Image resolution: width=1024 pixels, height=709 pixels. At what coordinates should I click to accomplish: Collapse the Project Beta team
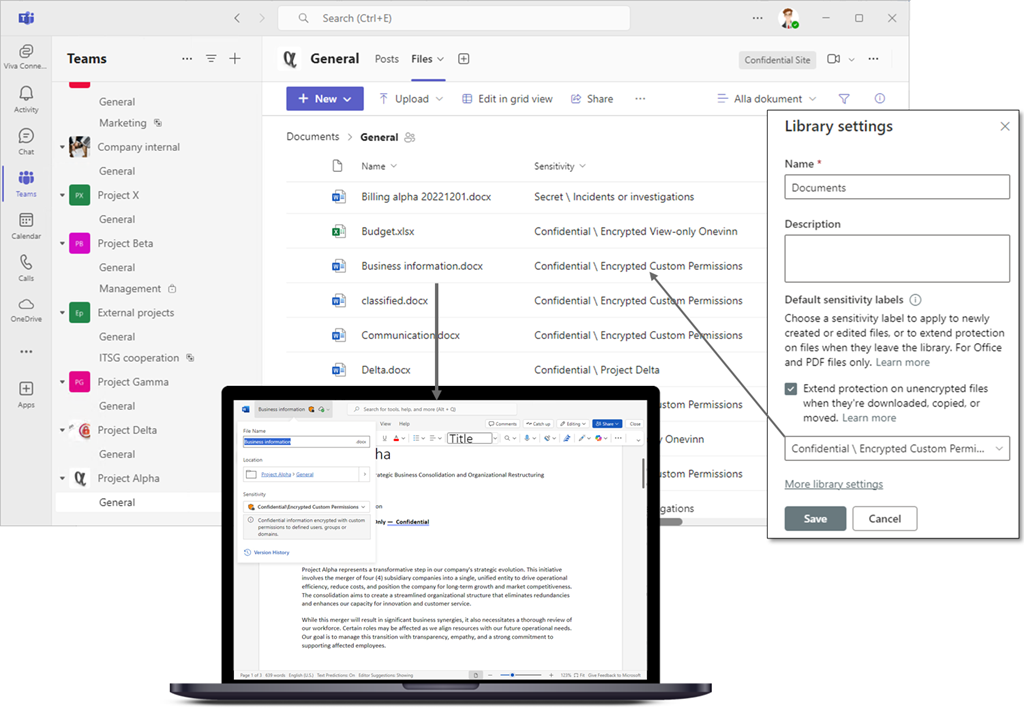62,244
